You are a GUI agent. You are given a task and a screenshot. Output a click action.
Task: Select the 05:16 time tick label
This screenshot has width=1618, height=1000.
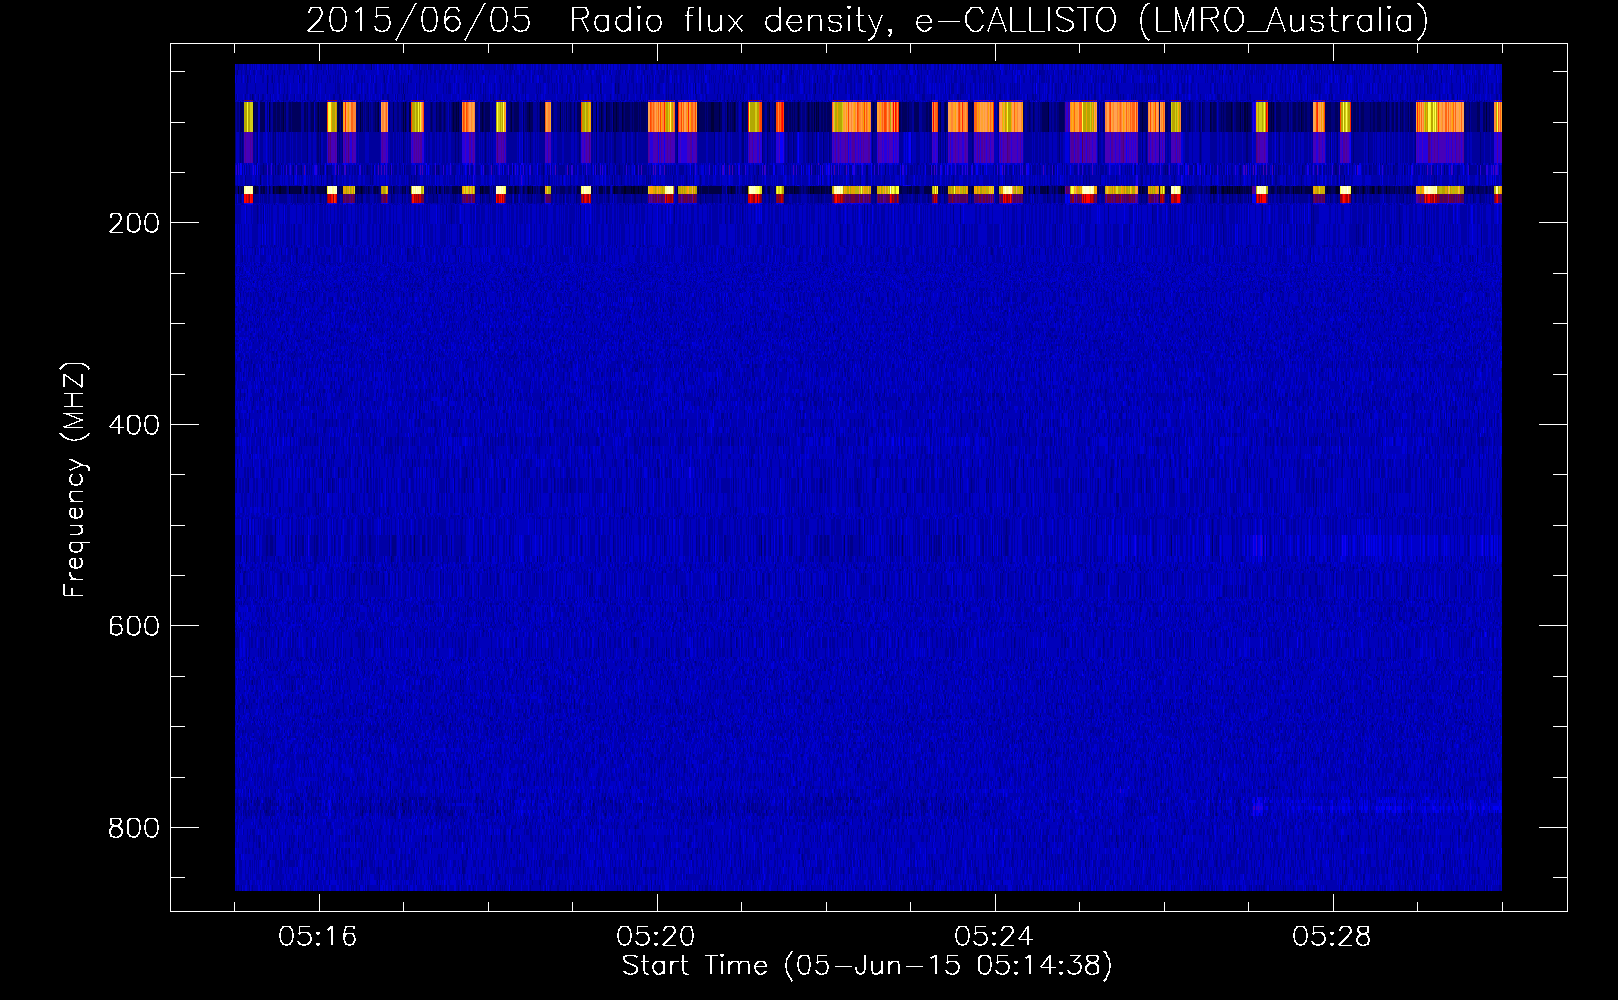tap(318, 937)
